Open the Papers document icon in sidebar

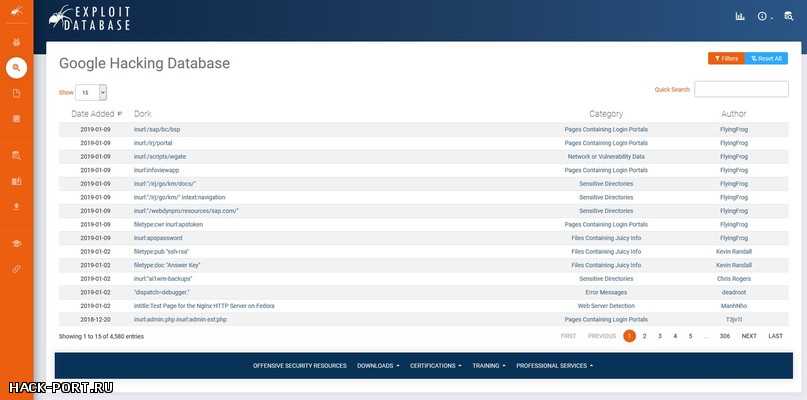16,93
